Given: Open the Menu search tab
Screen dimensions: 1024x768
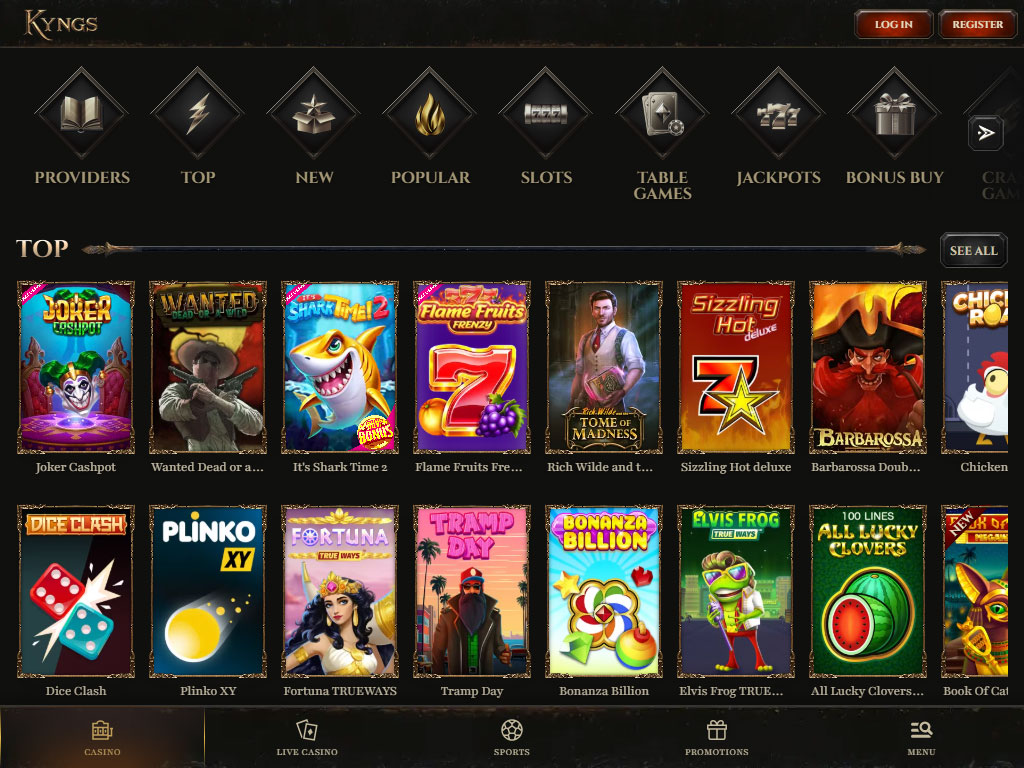Looking at the screenshot, I should pos(921,738).
